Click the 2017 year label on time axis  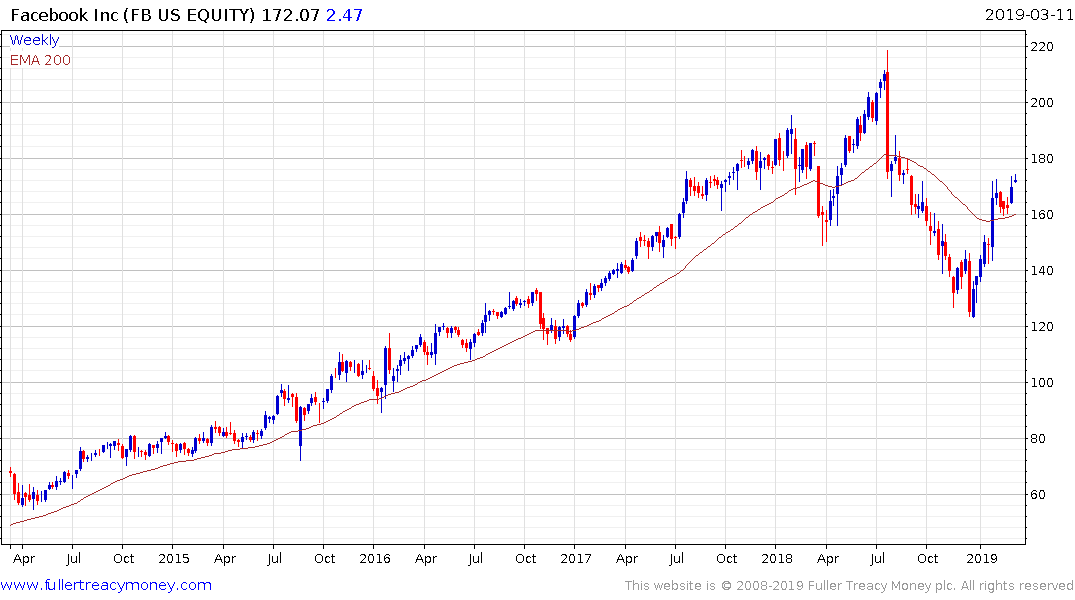[x=575, y=558]
